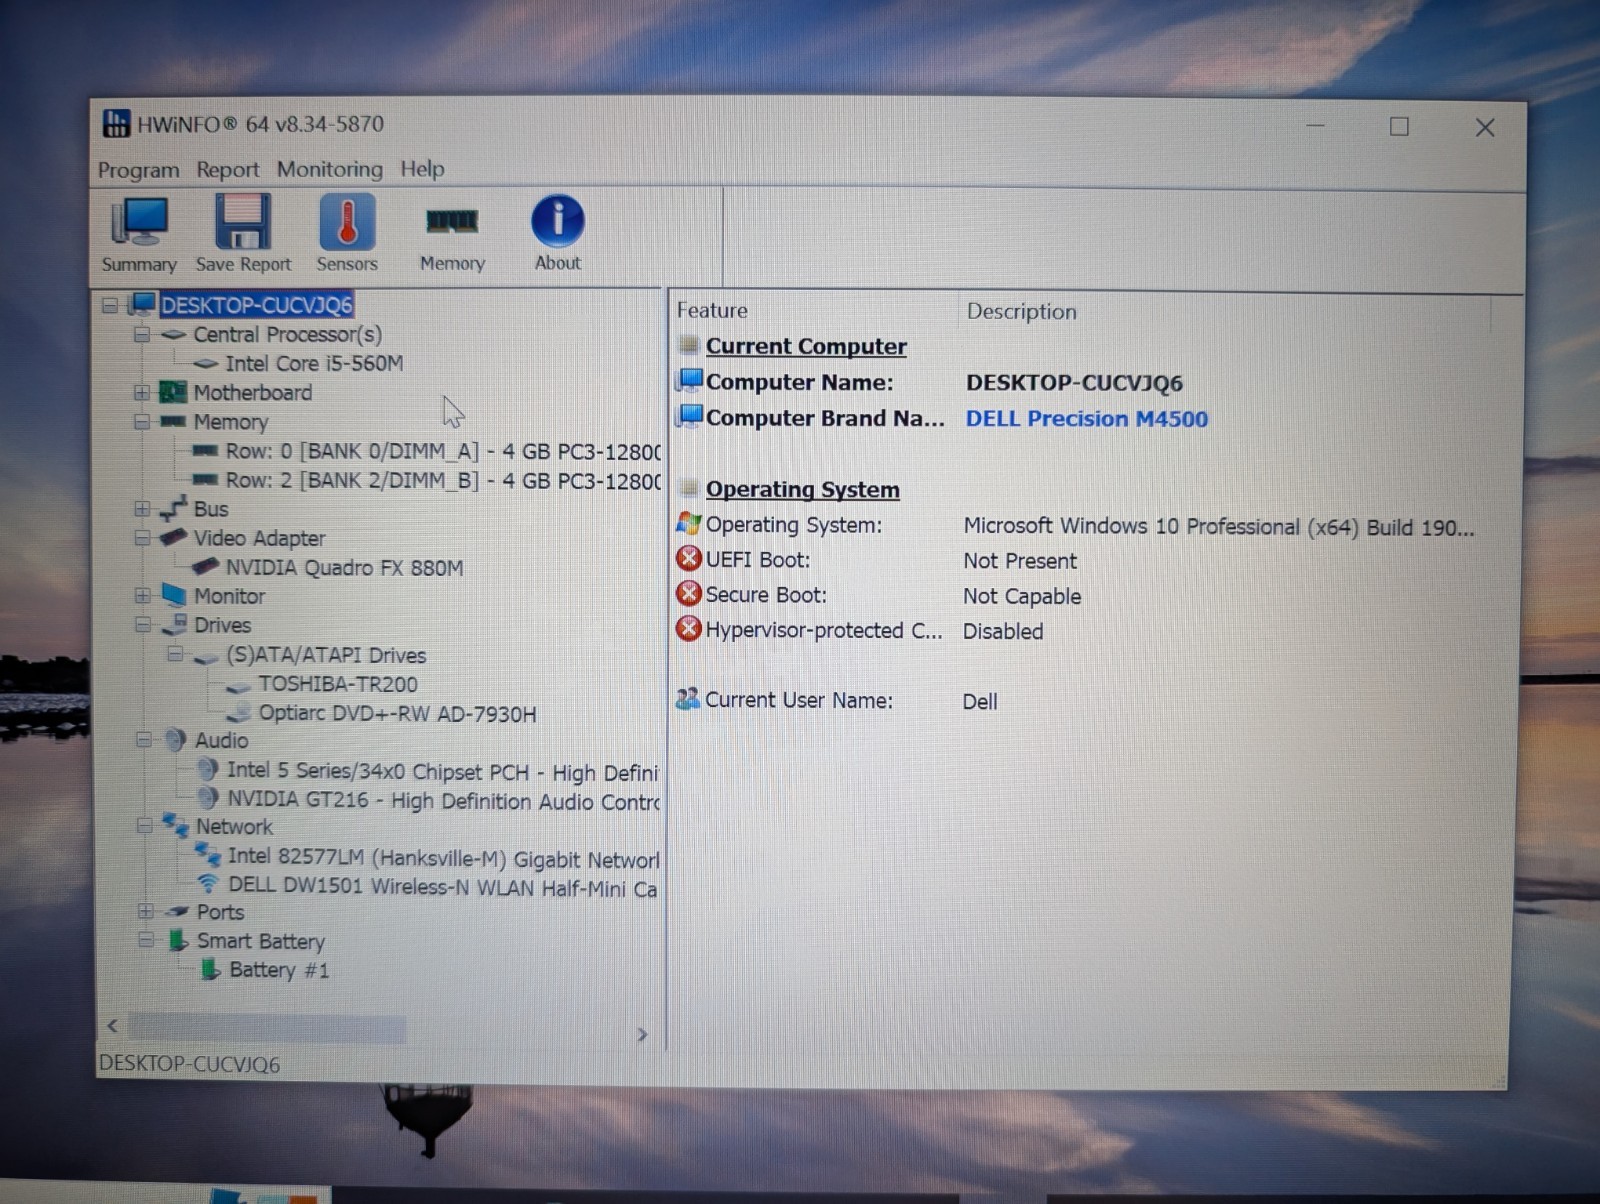The height and width of the screenshot is (1204, 1600).
Task: Select NVIDIA Quadro FX 880M adapter
Action: [x=344, y=567]
